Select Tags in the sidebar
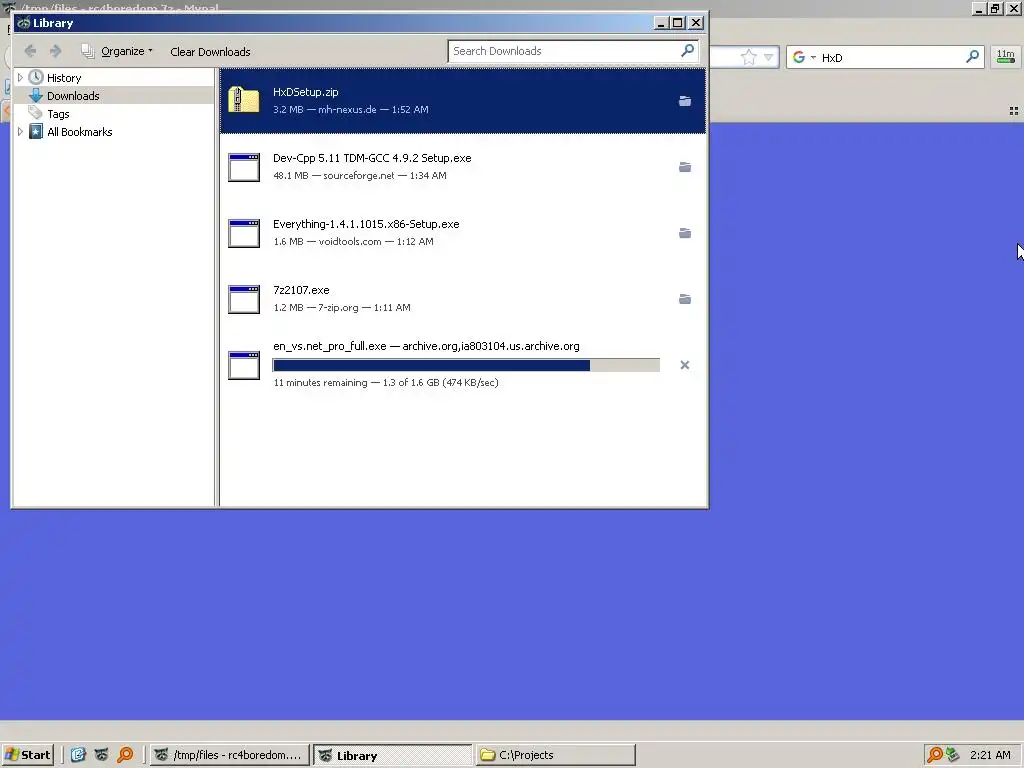 (58, 114)
